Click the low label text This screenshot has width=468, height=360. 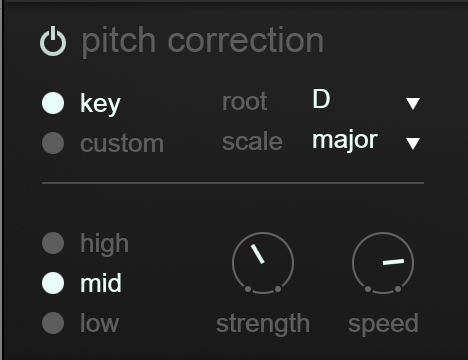coord(99,323)
